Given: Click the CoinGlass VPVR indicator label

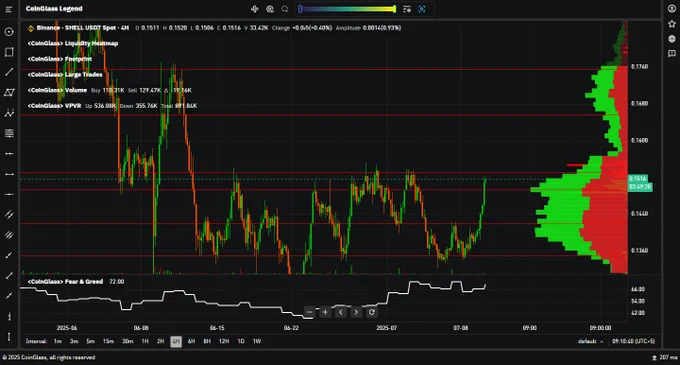Looking at the screenshot, I should pyautogui.click(x=54, y=106).
